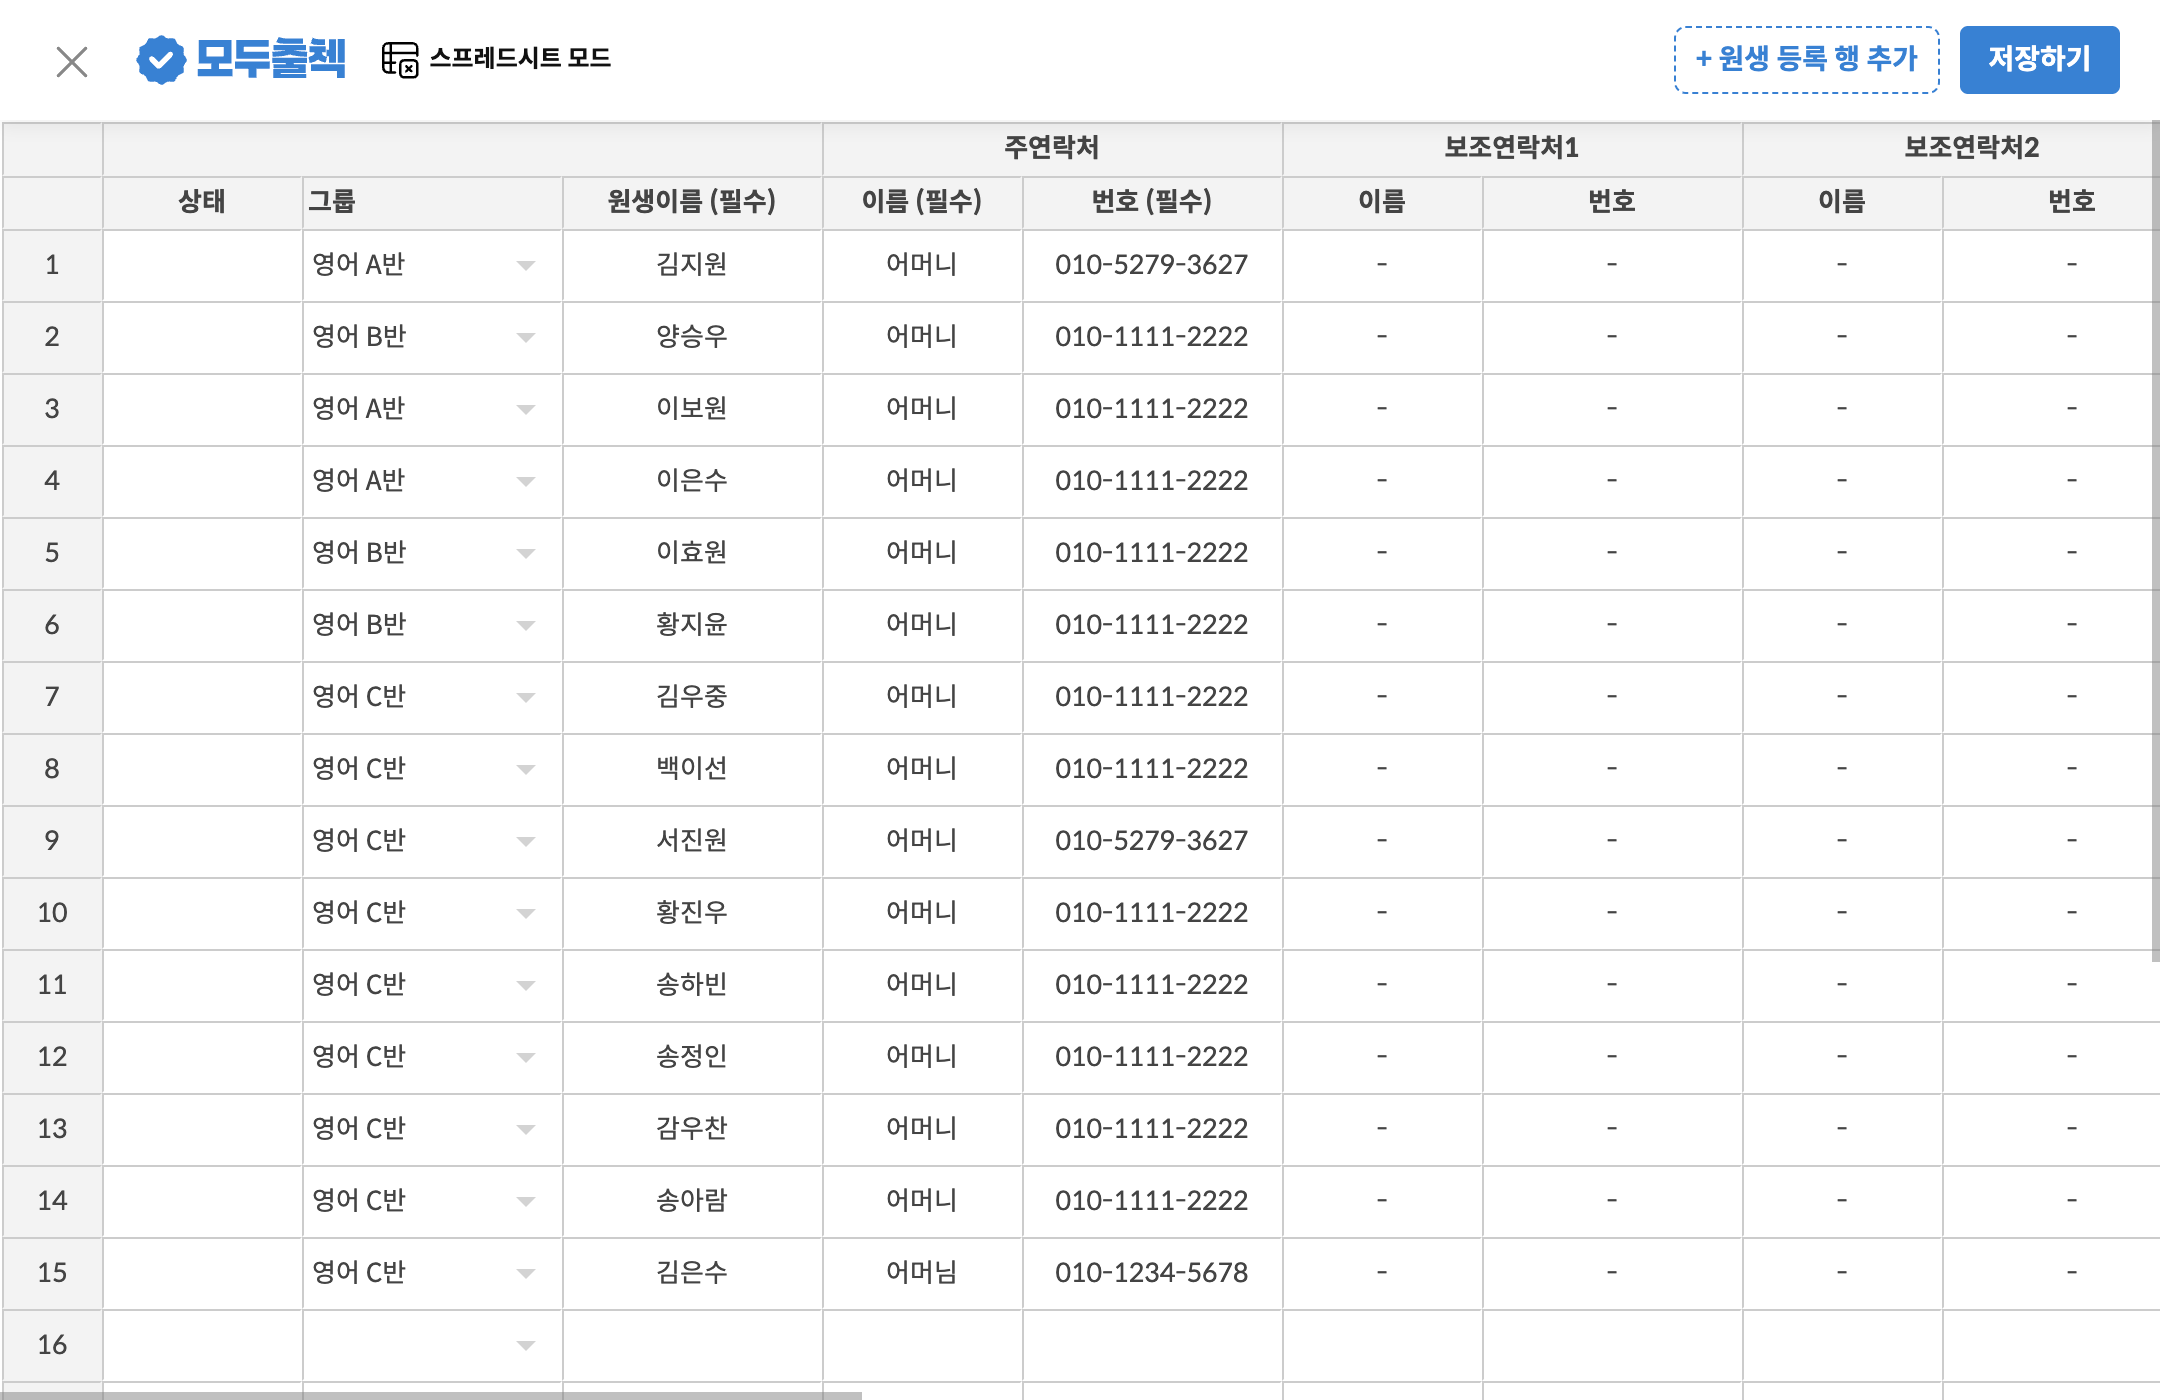Click the 주연락처 header group
The width and height of the screenshot is (2160, 1400).
point(1052,148)
